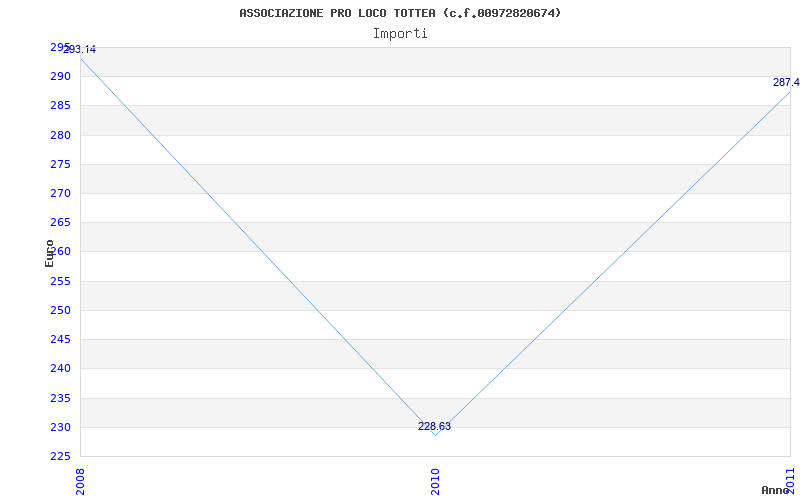Screen dimensions: 800x500
Task: Click the 285 y-axis tick label
Action: (x=60, y=106)
